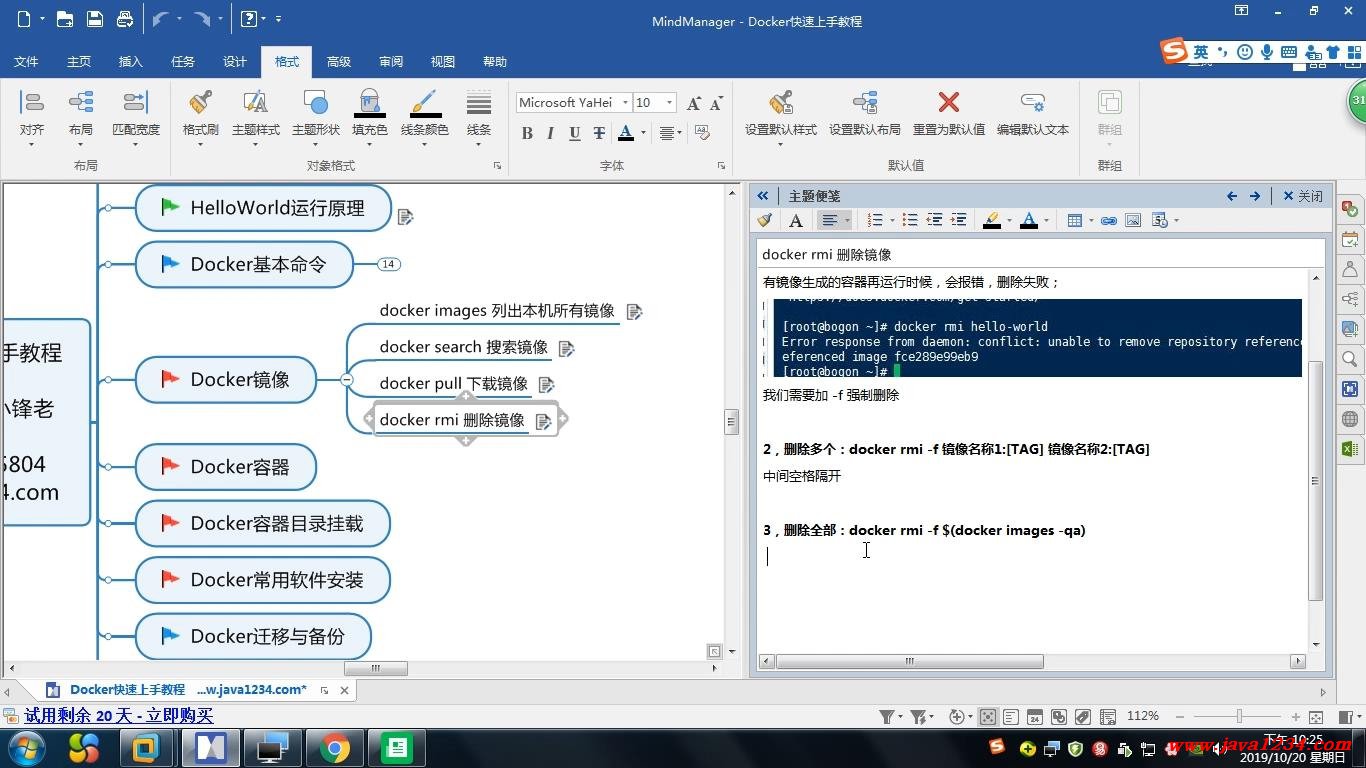Viewport: 1366px width, 768px height.
Task: Toggle the focus-on-topic icon in status bar
Action: click(988, 717)
